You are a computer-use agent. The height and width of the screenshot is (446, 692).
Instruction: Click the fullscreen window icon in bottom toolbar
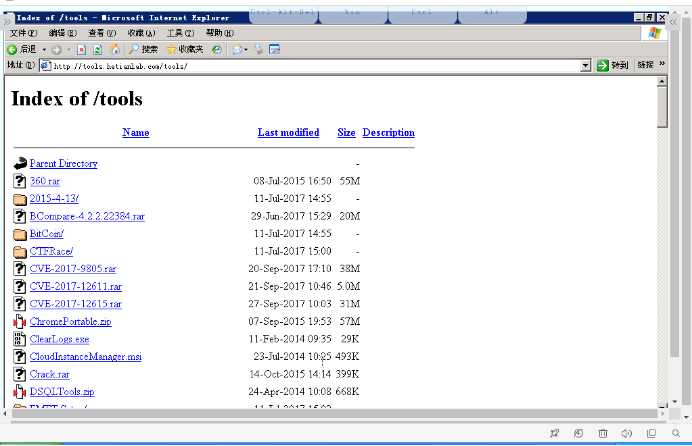click(x=651, y=433)
